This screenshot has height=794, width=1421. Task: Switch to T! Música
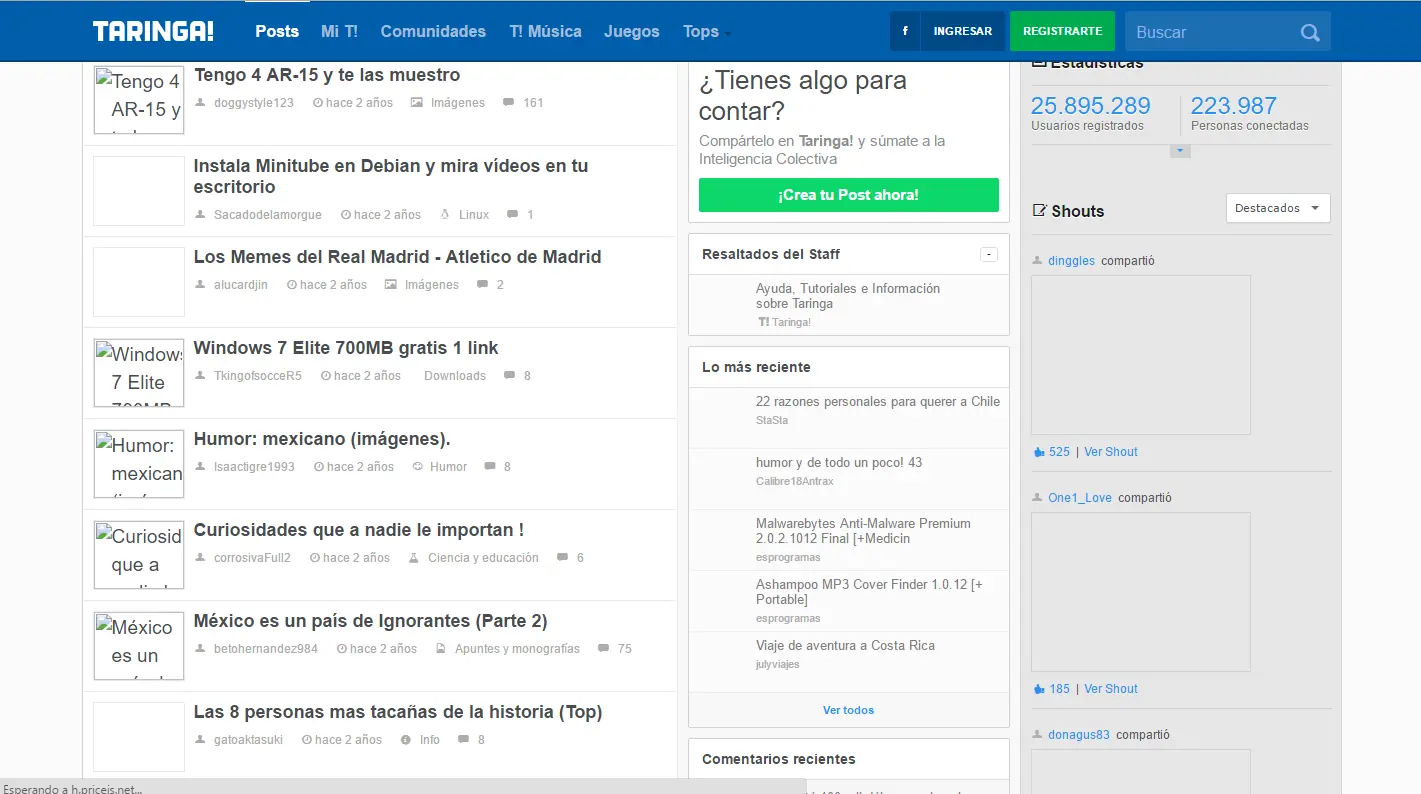click(x=545, y=31)
